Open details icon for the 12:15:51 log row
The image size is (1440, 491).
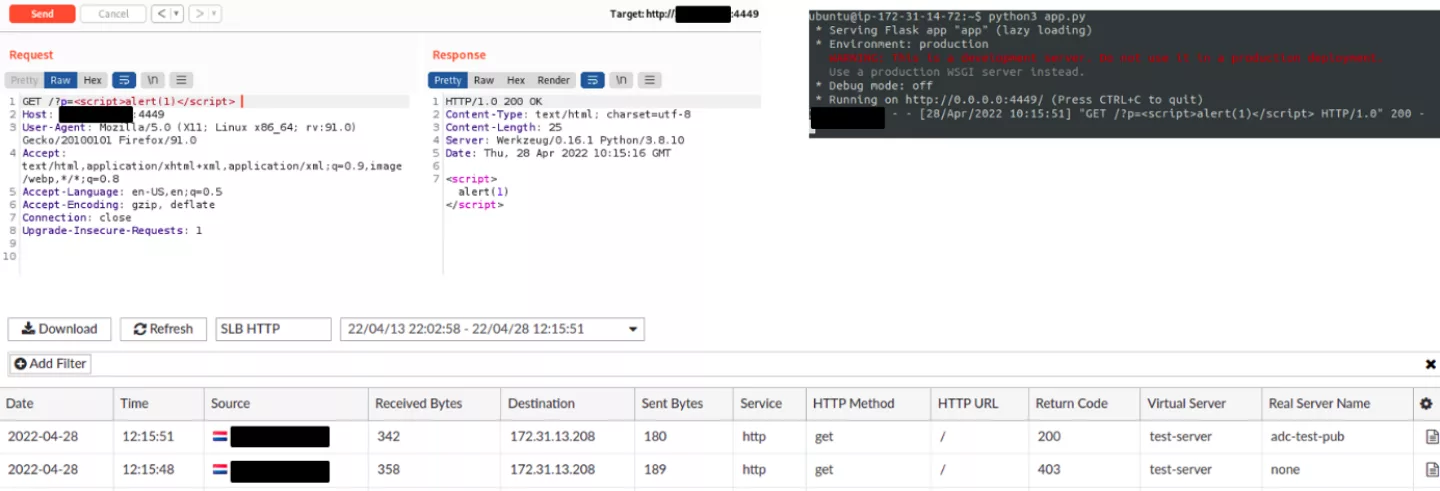pyautogui.click(x=1432, y=437)
